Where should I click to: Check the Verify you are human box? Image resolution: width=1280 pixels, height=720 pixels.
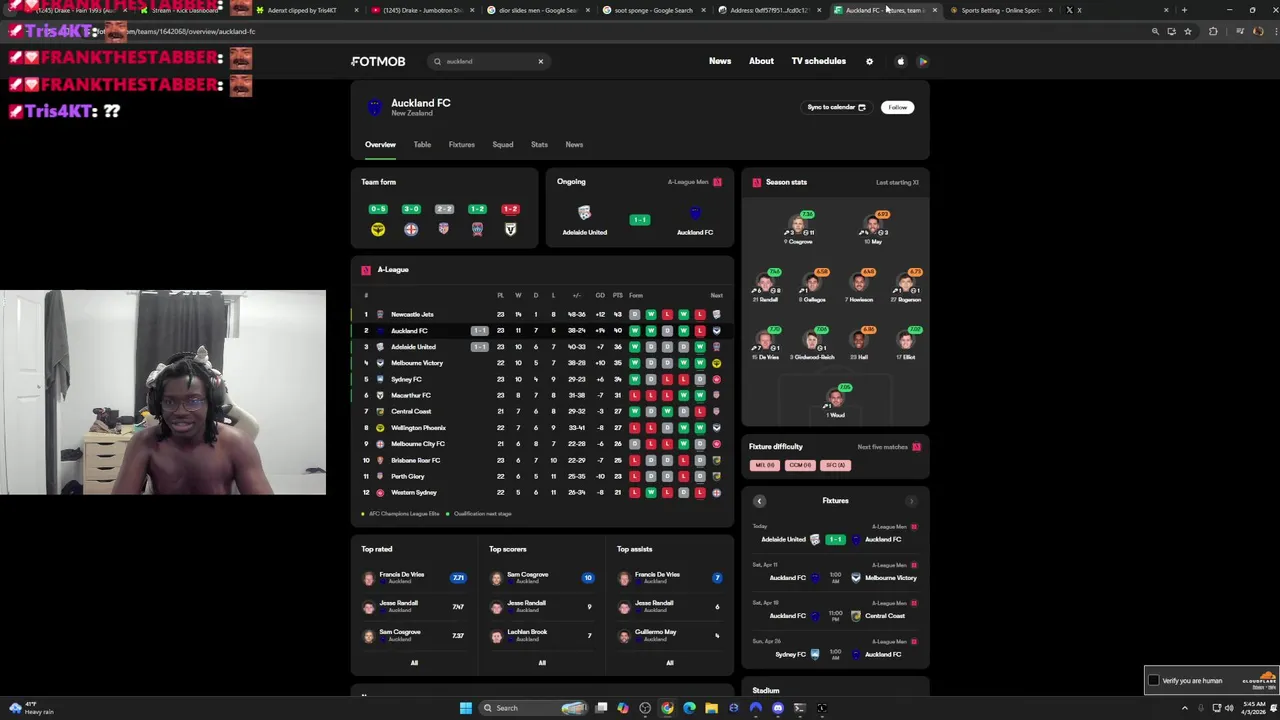tap(1154, 681)
